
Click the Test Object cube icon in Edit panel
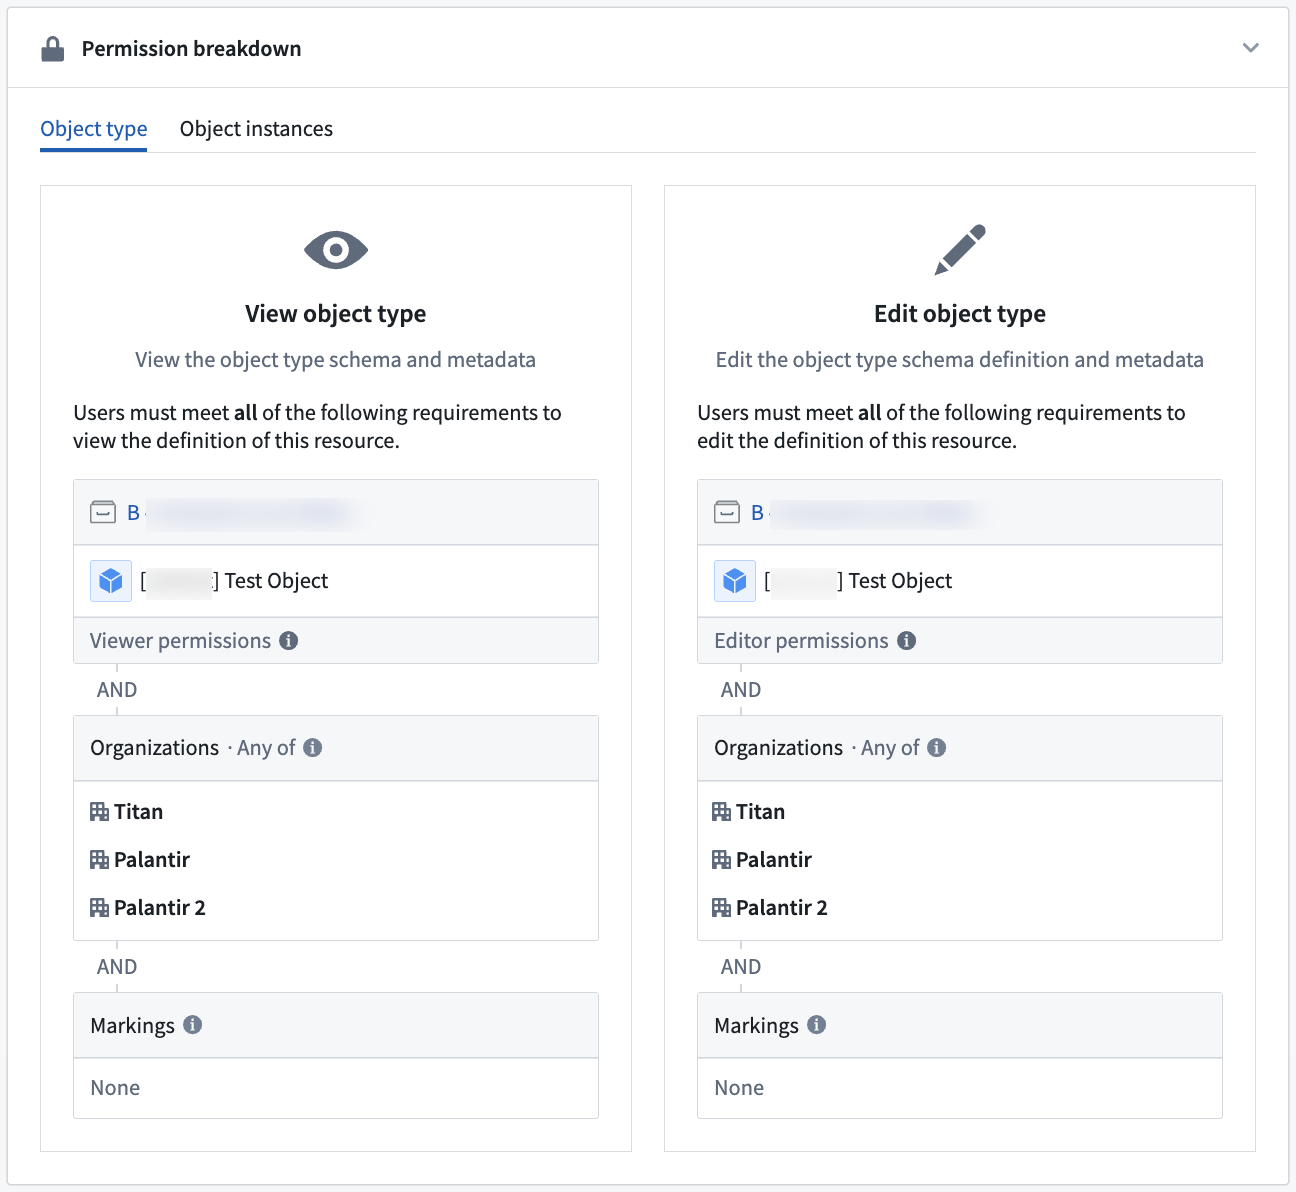tap(735, 581)
